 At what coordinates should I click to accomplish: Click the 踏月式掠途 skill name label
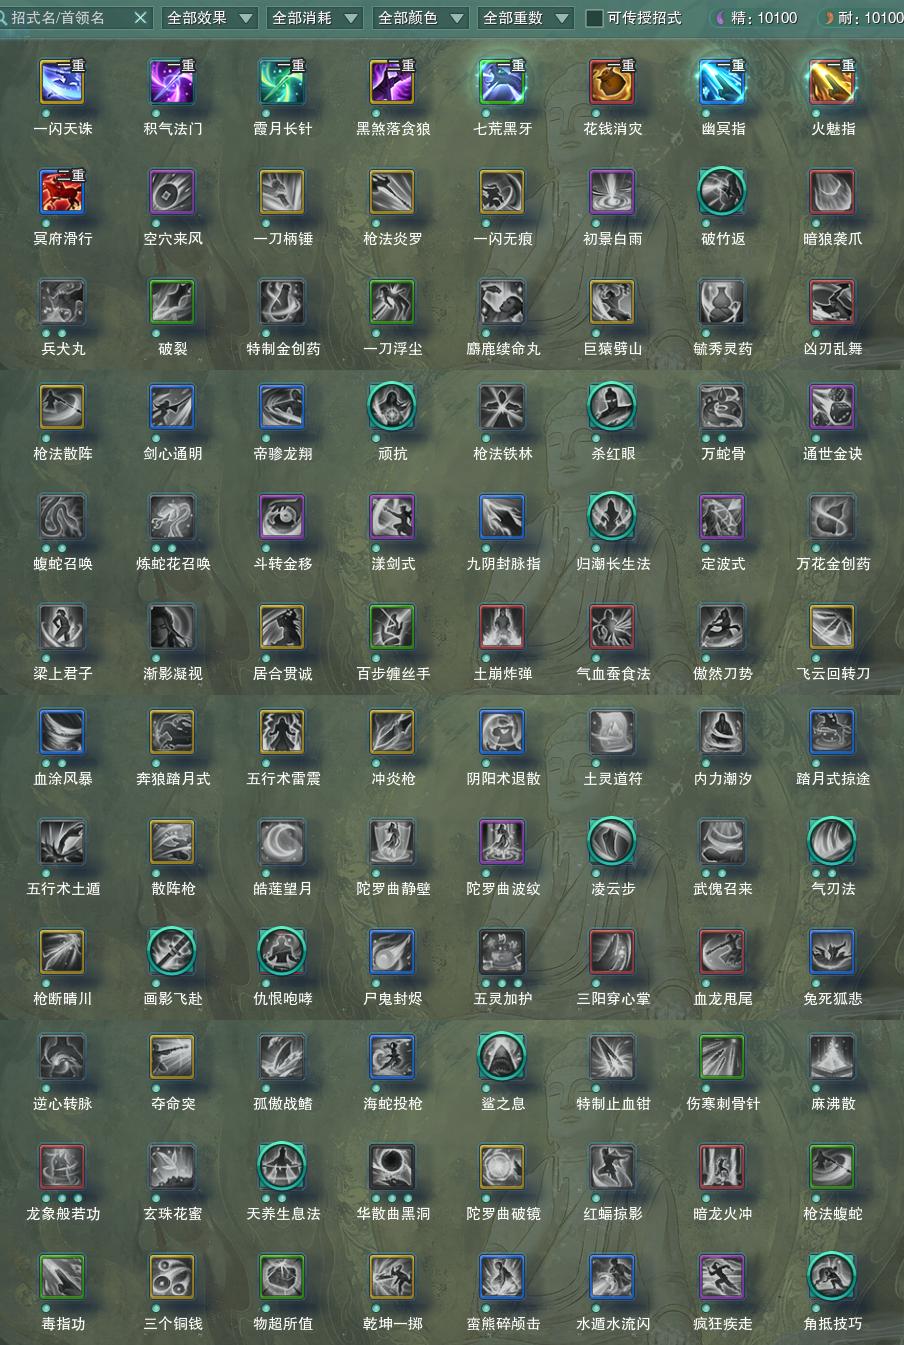pos(833,779)
